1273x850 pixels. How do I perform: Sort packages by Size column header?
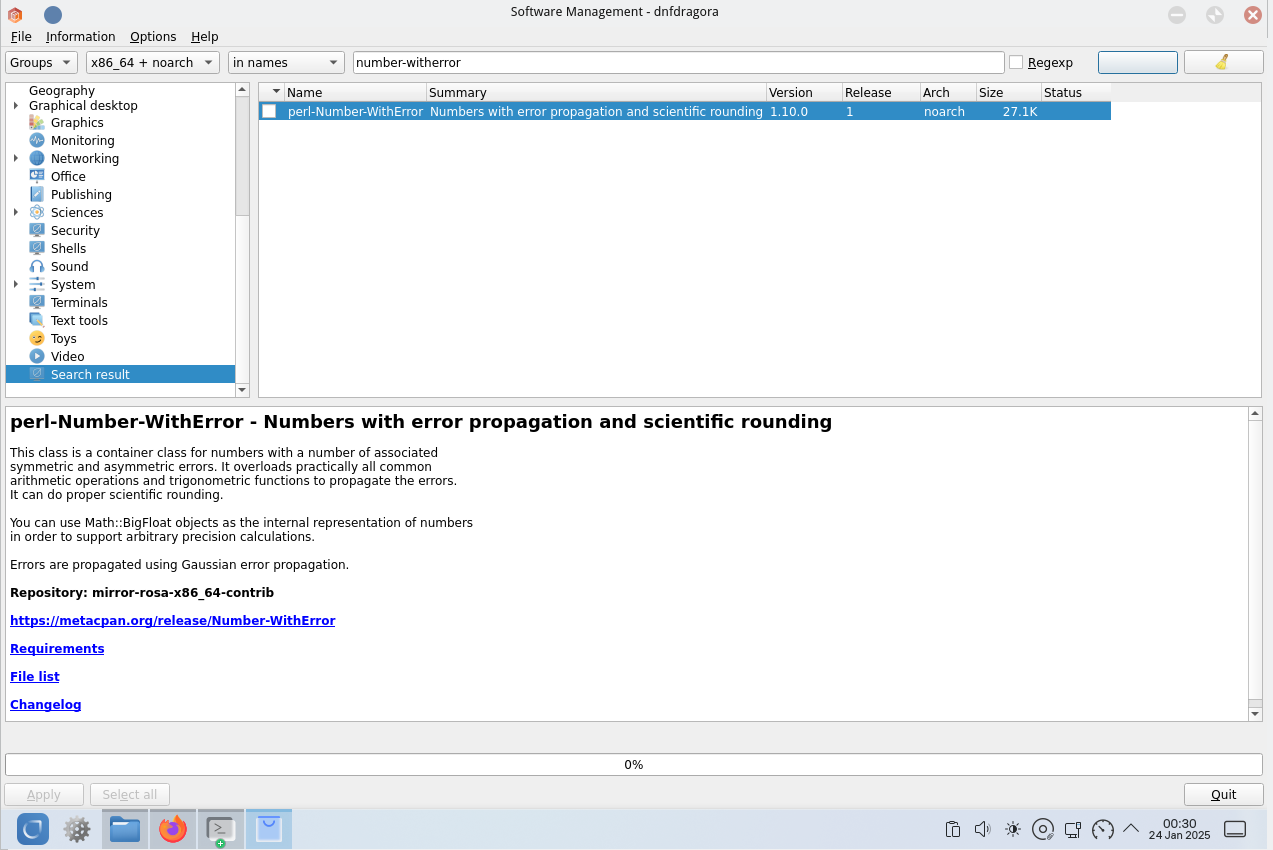(x=1008, y=92)
